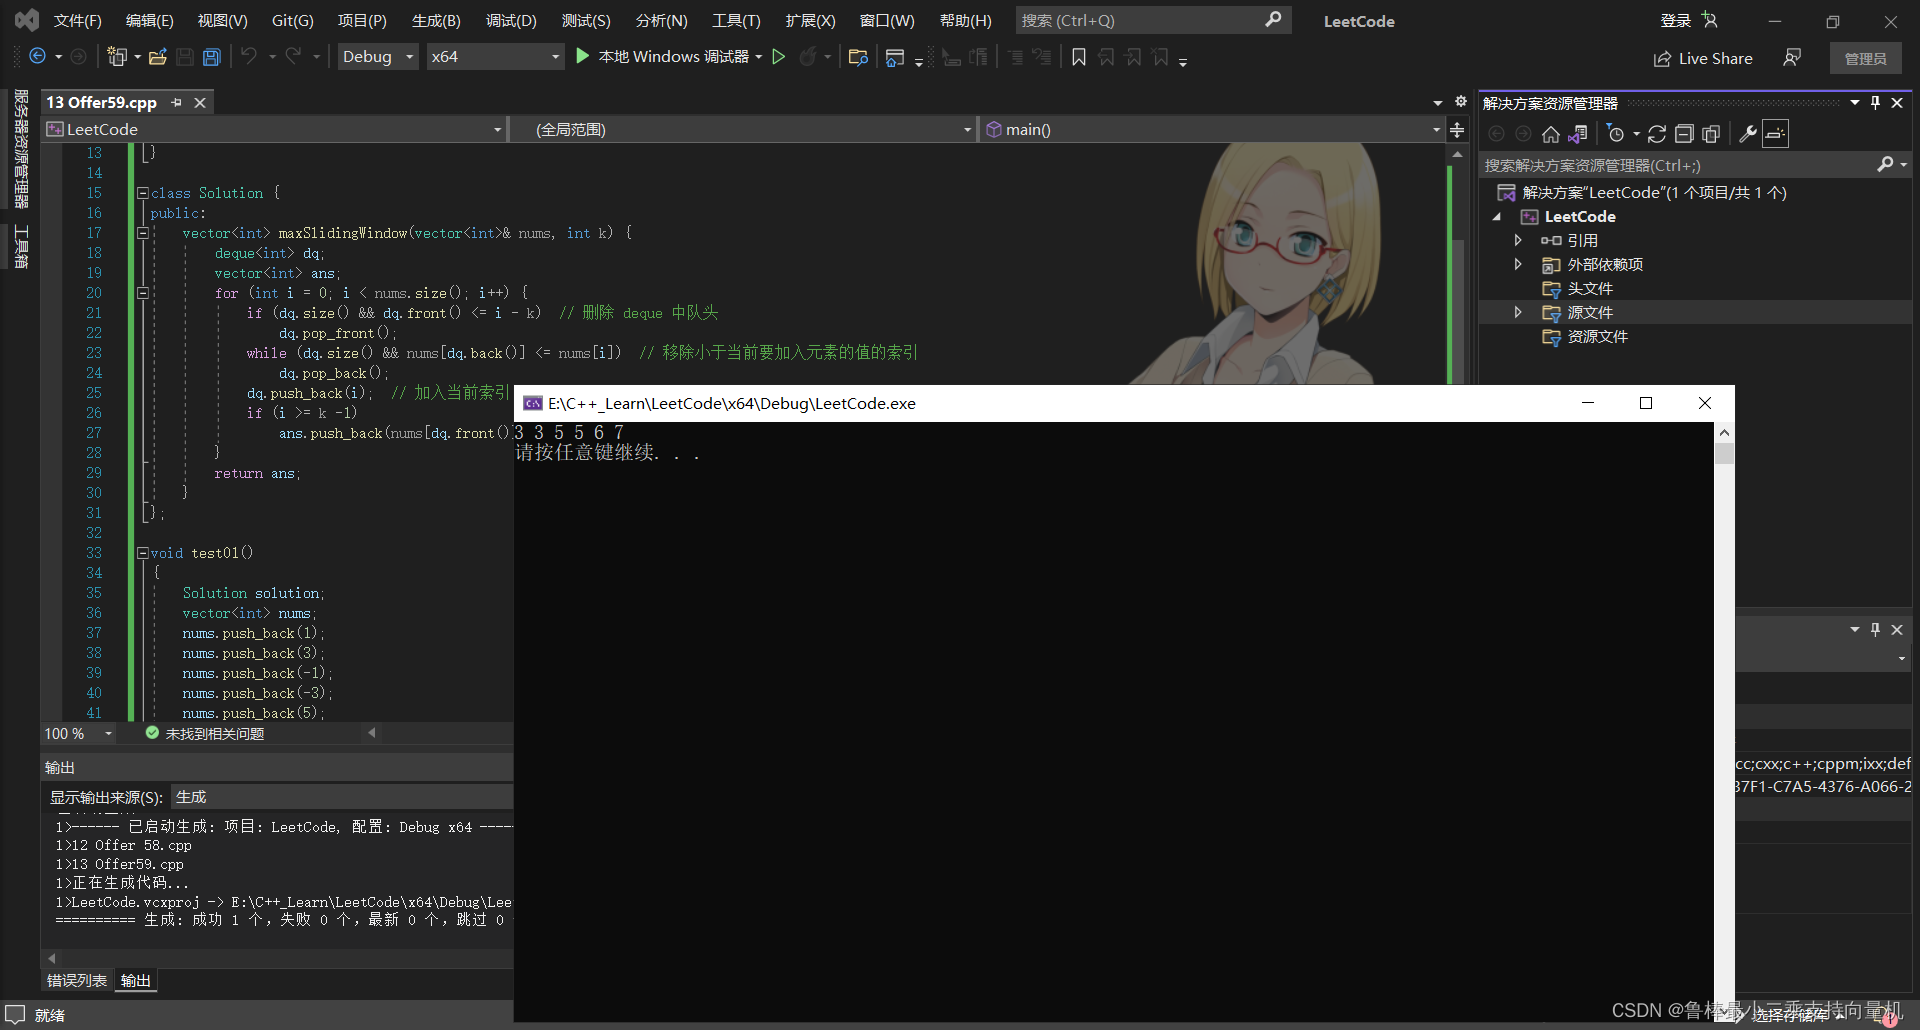1920x1030 pixels.
Task: Click the new project toolbar icon
Action: click(117, 57)
